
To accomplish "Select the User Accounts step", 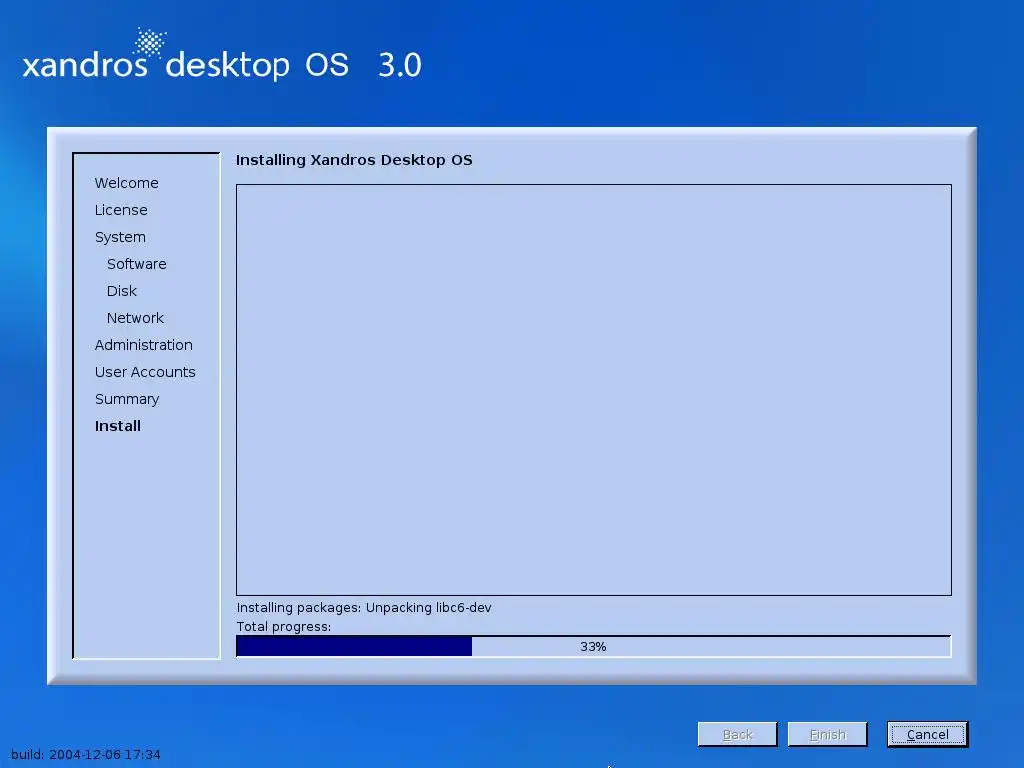I will (145, 372).
